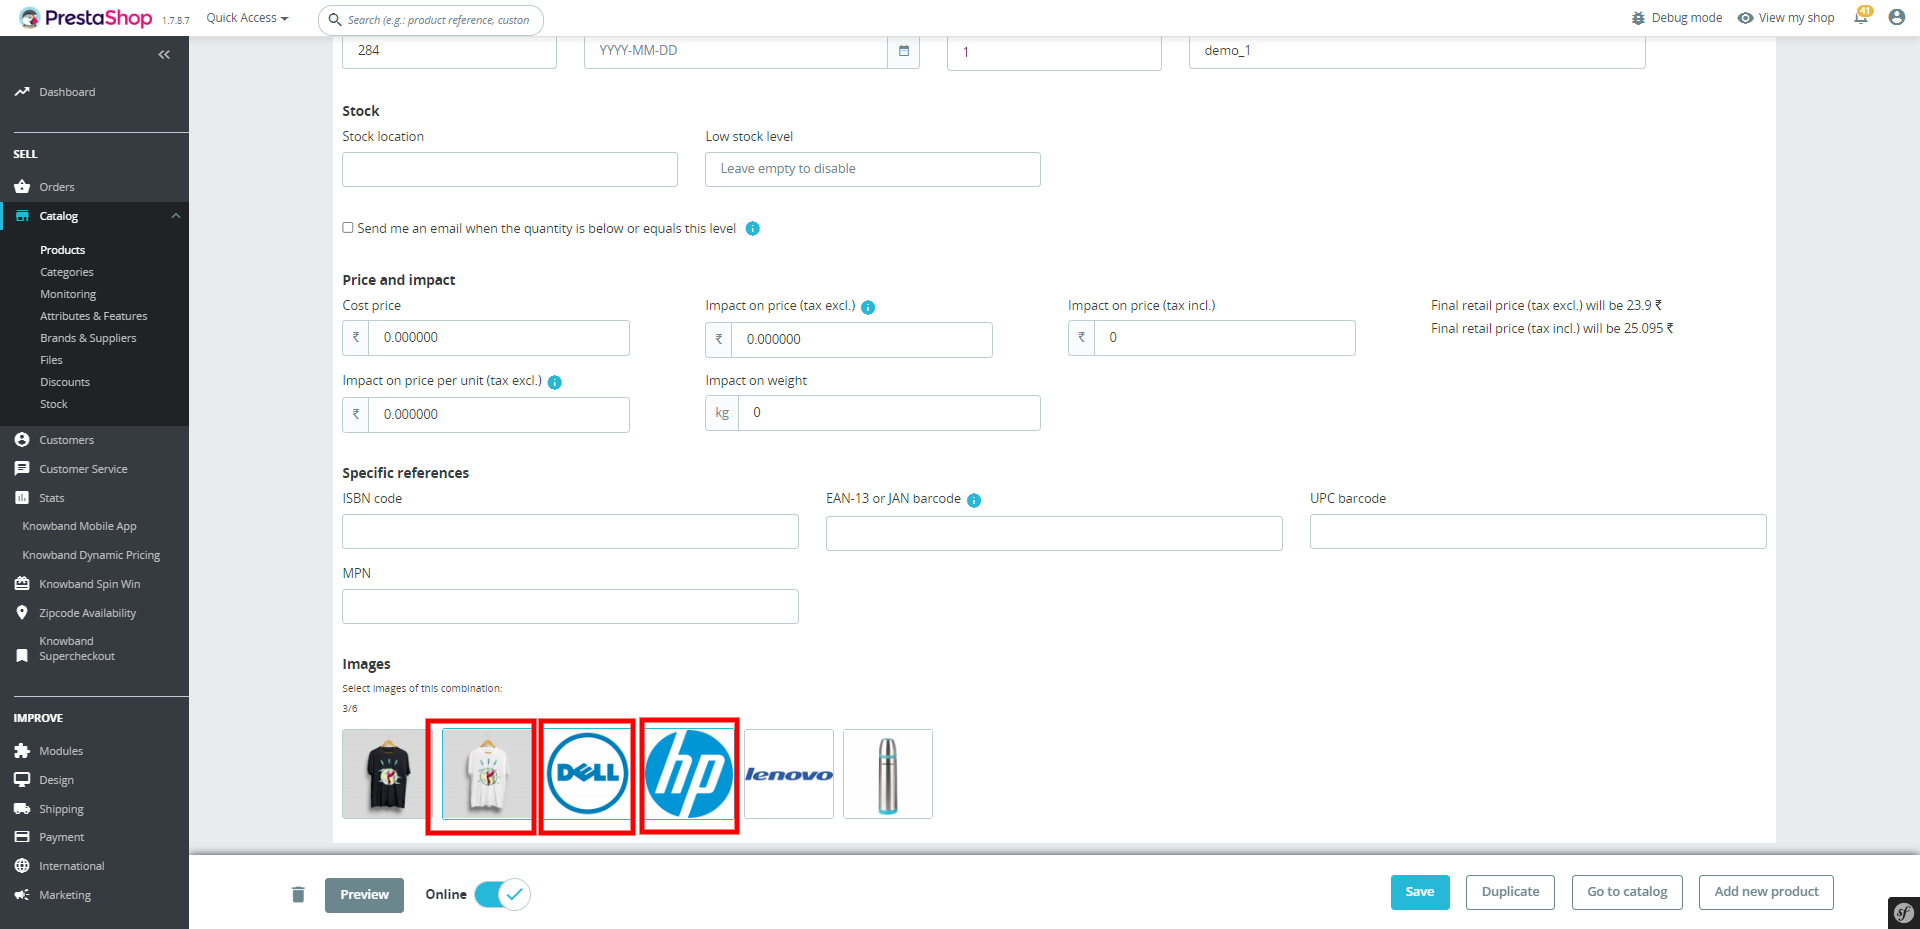
Task: Open the employee profile avatar
Action: pos(1896,17)
